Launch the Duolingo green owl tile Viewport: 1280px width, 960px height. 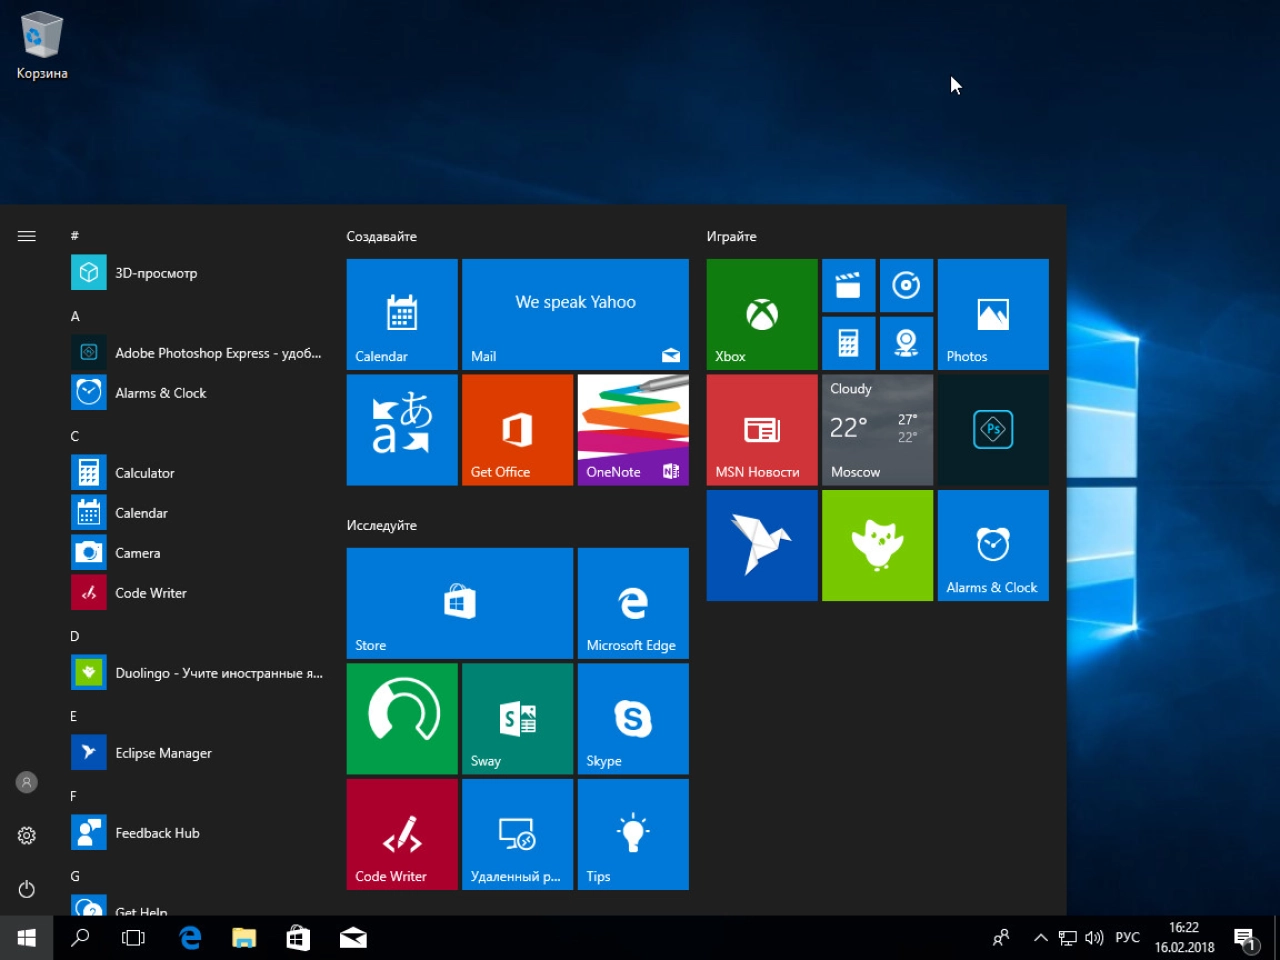click(877, 545)
